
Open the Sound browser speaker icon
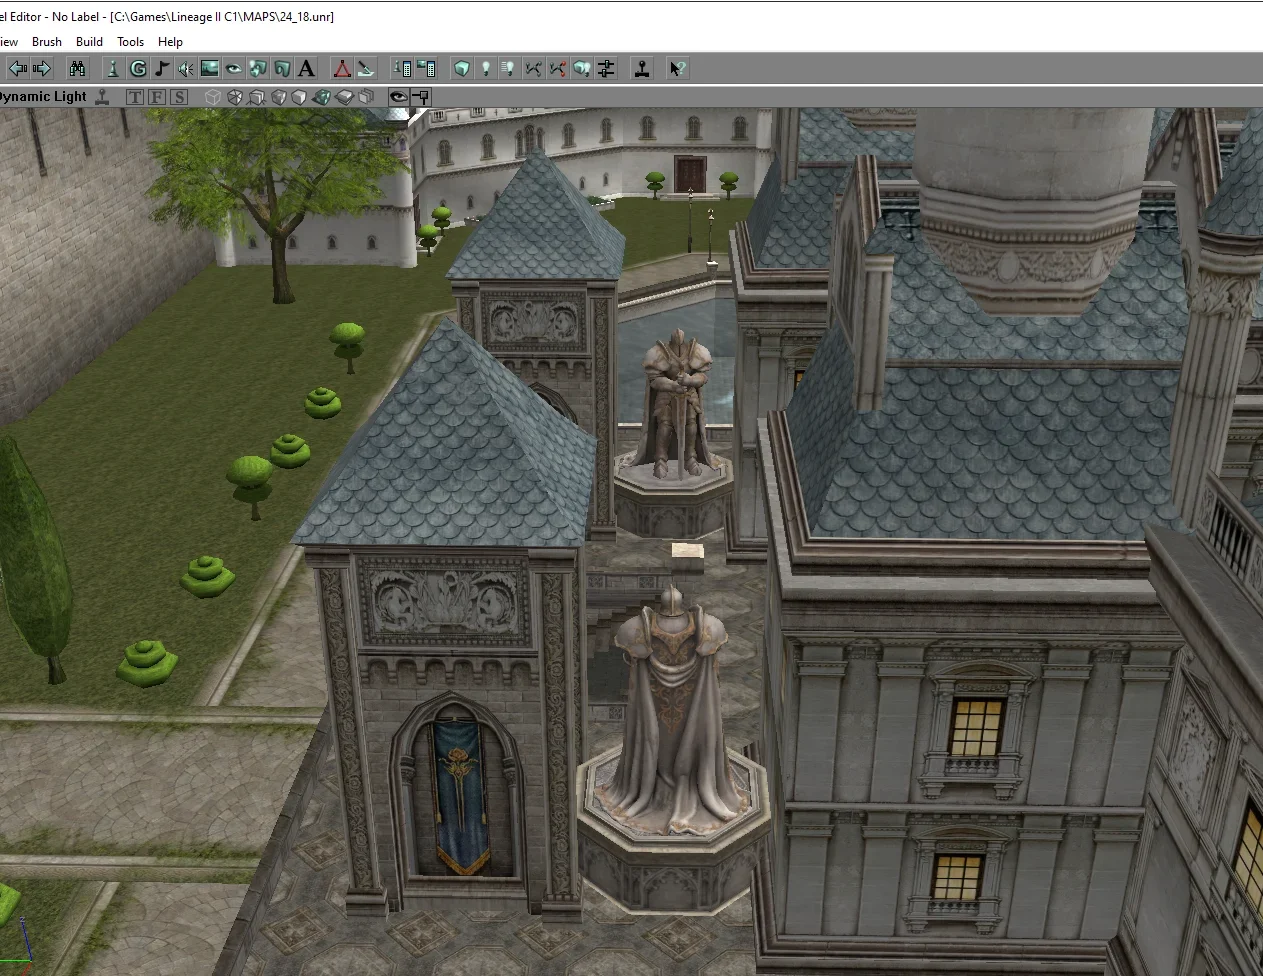coord(186,68)
